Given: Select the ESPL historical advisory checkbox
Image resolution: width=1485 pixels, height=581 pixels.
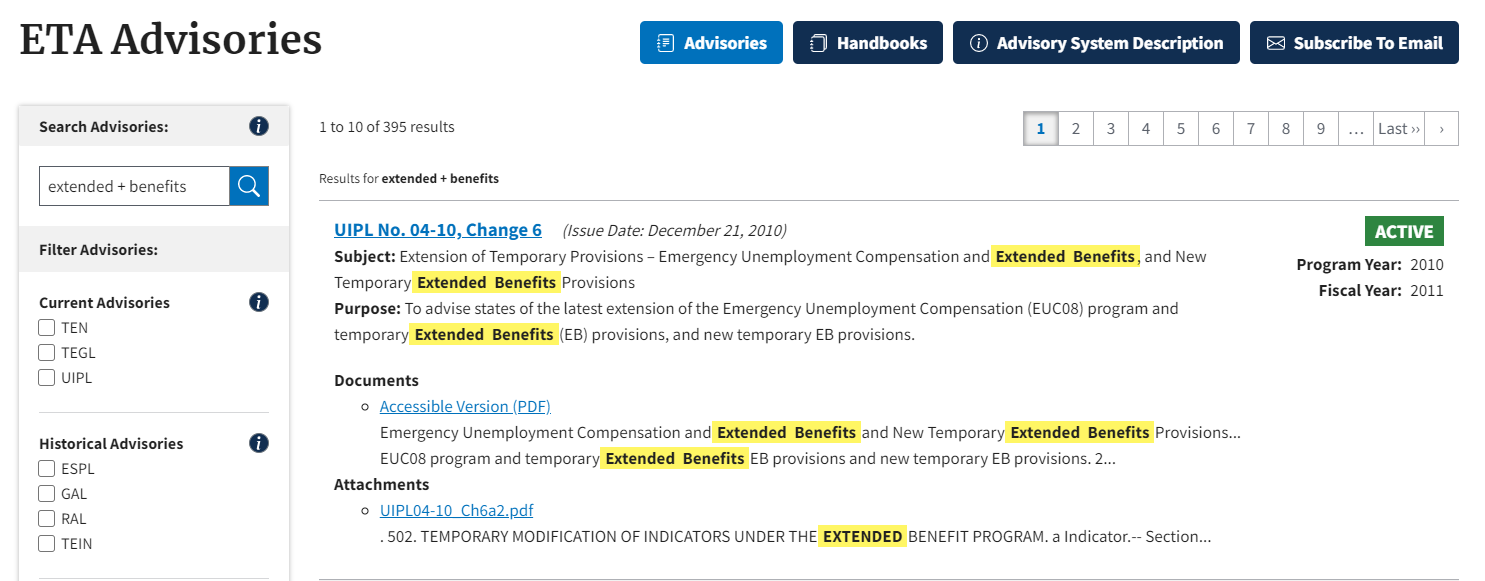Looking at the screenshot, I should coord(47,469).
